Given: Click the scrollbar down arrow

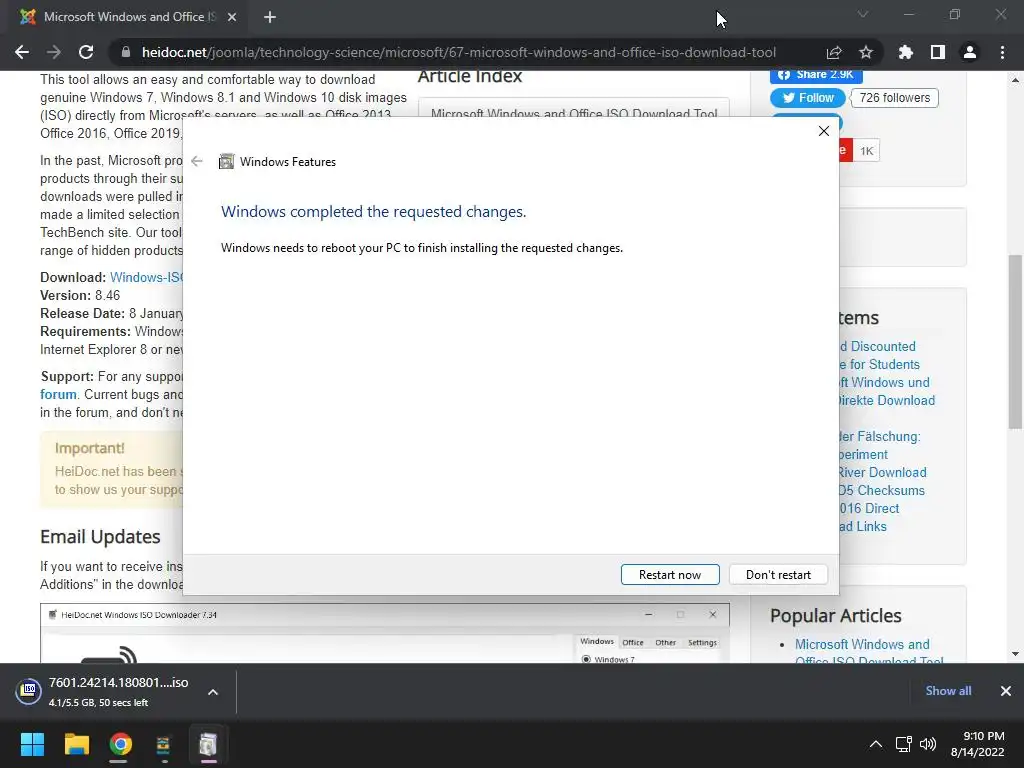Looking at the screenshot, I should tap(1015, 654).
